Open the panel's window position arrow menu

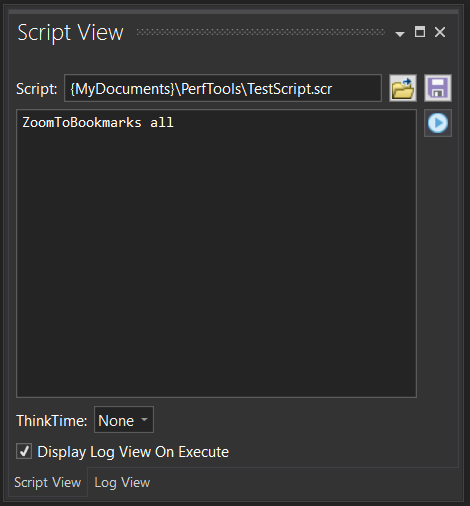(400, 33)
